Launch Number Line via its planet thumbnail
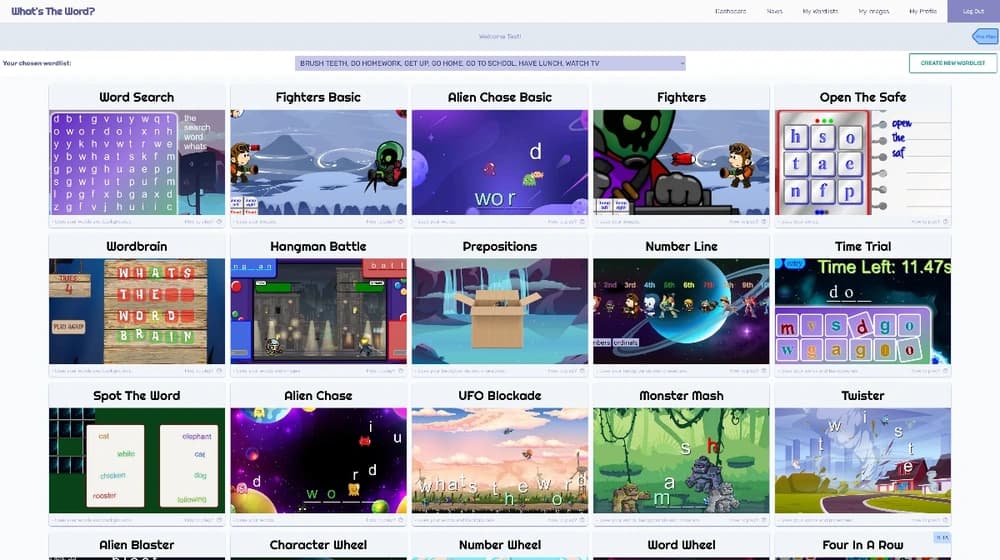1000x560 pixels. pos(681,311)
